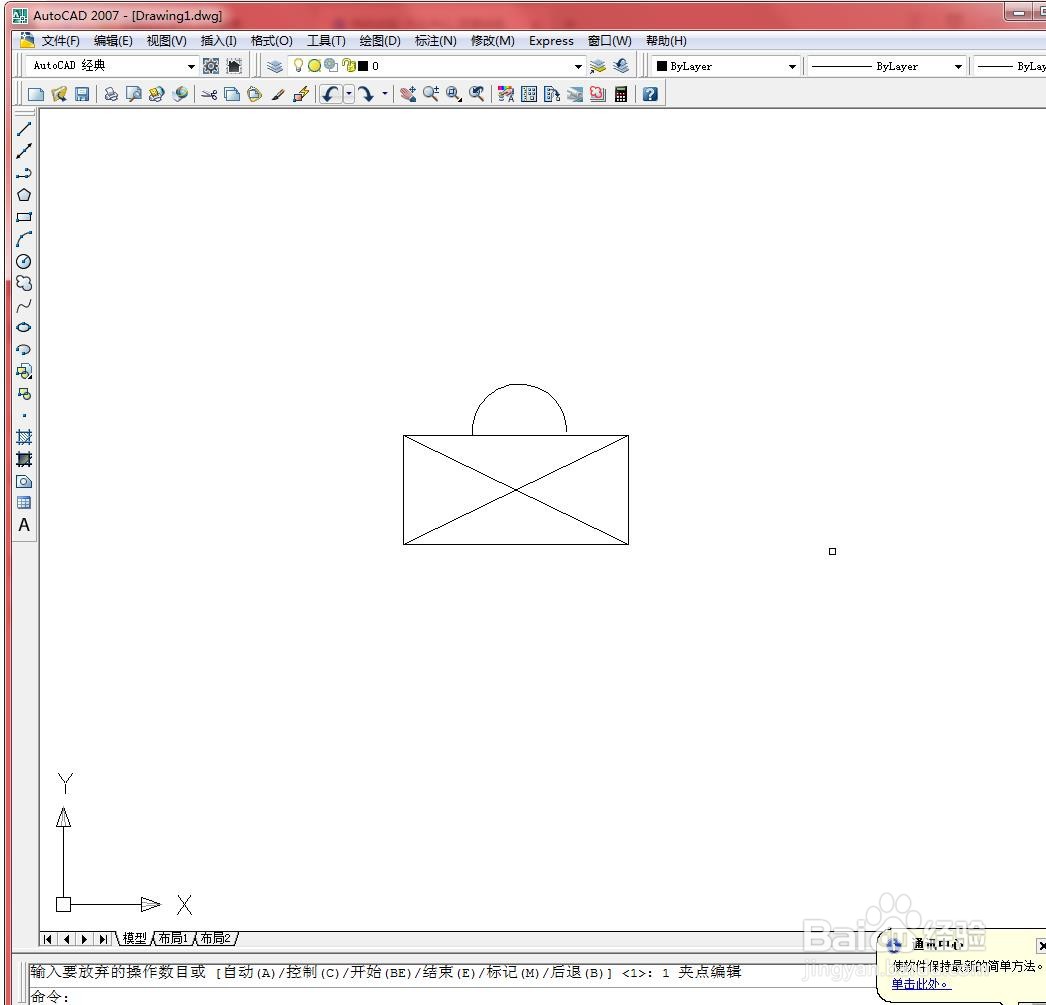Select the Revision Cloud tool

pyautogui.click(x=24, y=283)
